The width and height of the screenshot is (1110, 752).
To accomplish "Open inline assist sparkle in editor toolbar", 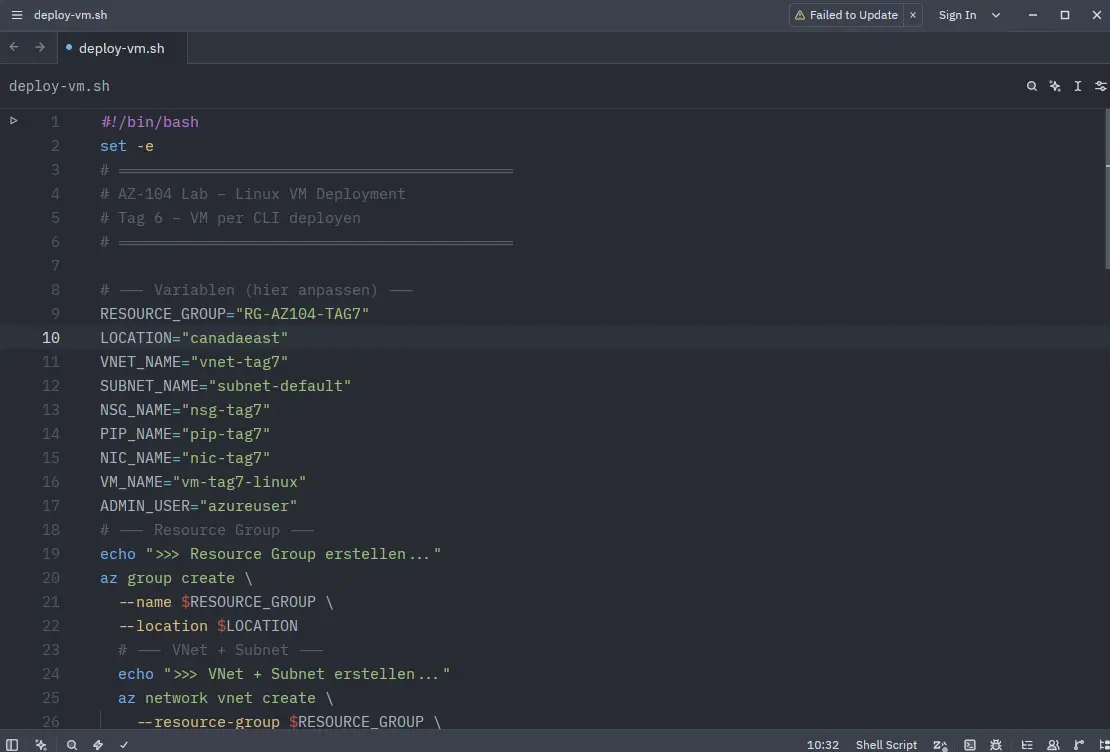I will coord(1055,86).
